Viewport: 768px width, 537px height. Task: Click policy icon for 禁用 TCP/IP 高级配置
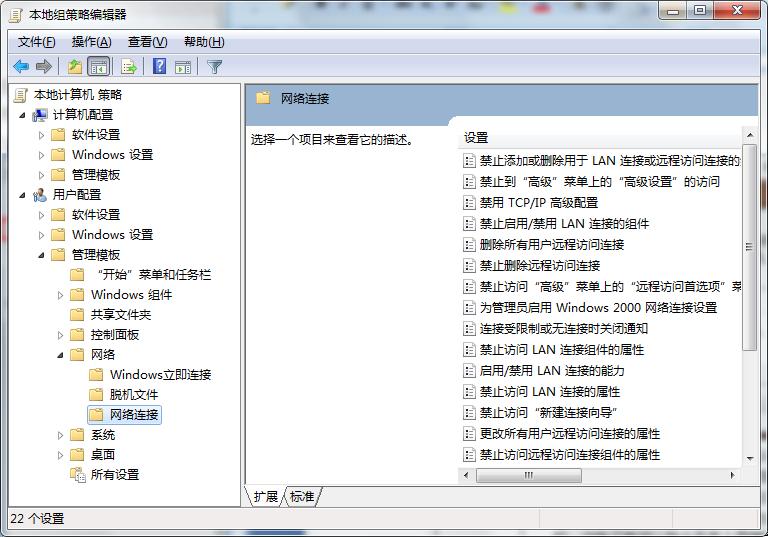[469, 203]
